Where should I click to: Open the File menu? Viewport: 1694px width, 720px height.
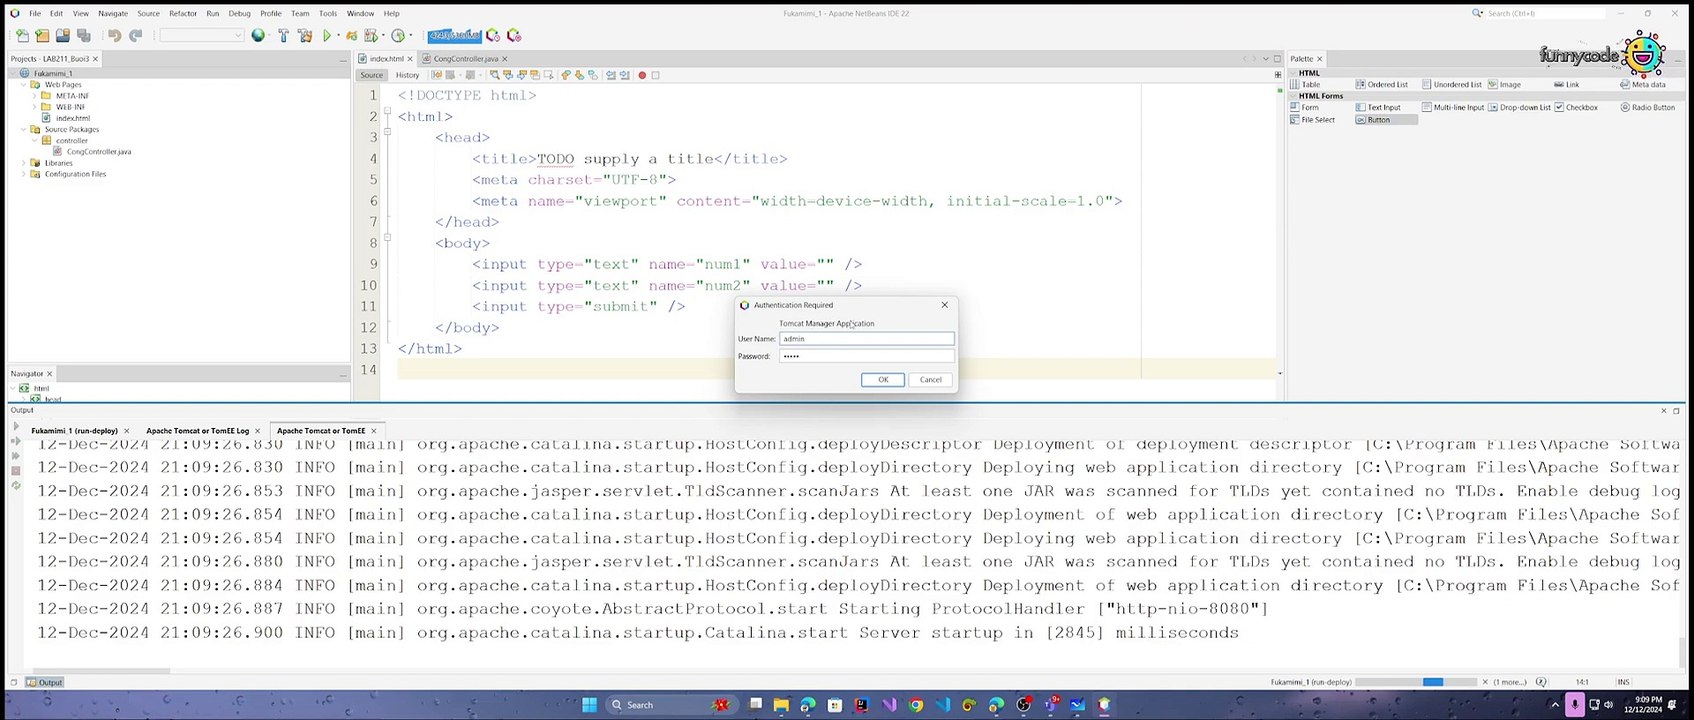coord(34,13)
